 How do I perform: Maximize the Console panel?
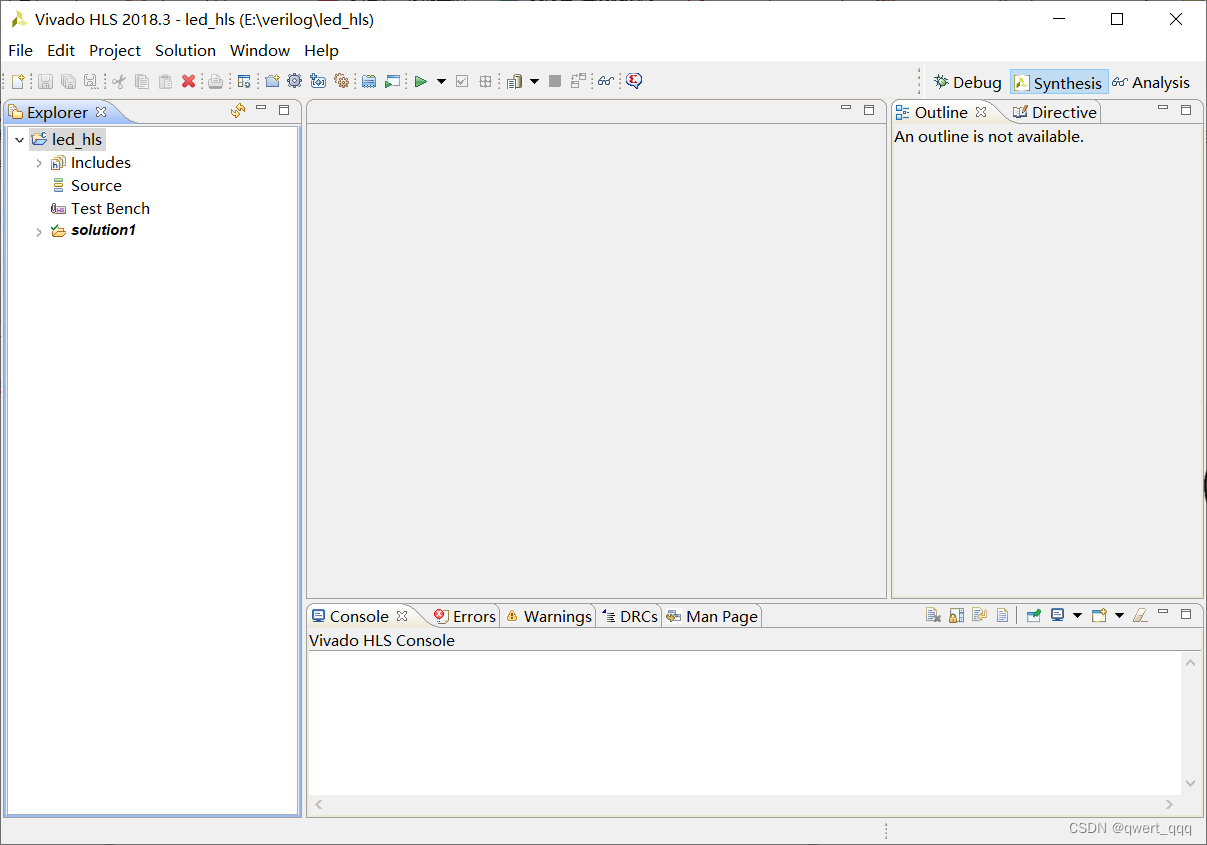point(1186,614)
